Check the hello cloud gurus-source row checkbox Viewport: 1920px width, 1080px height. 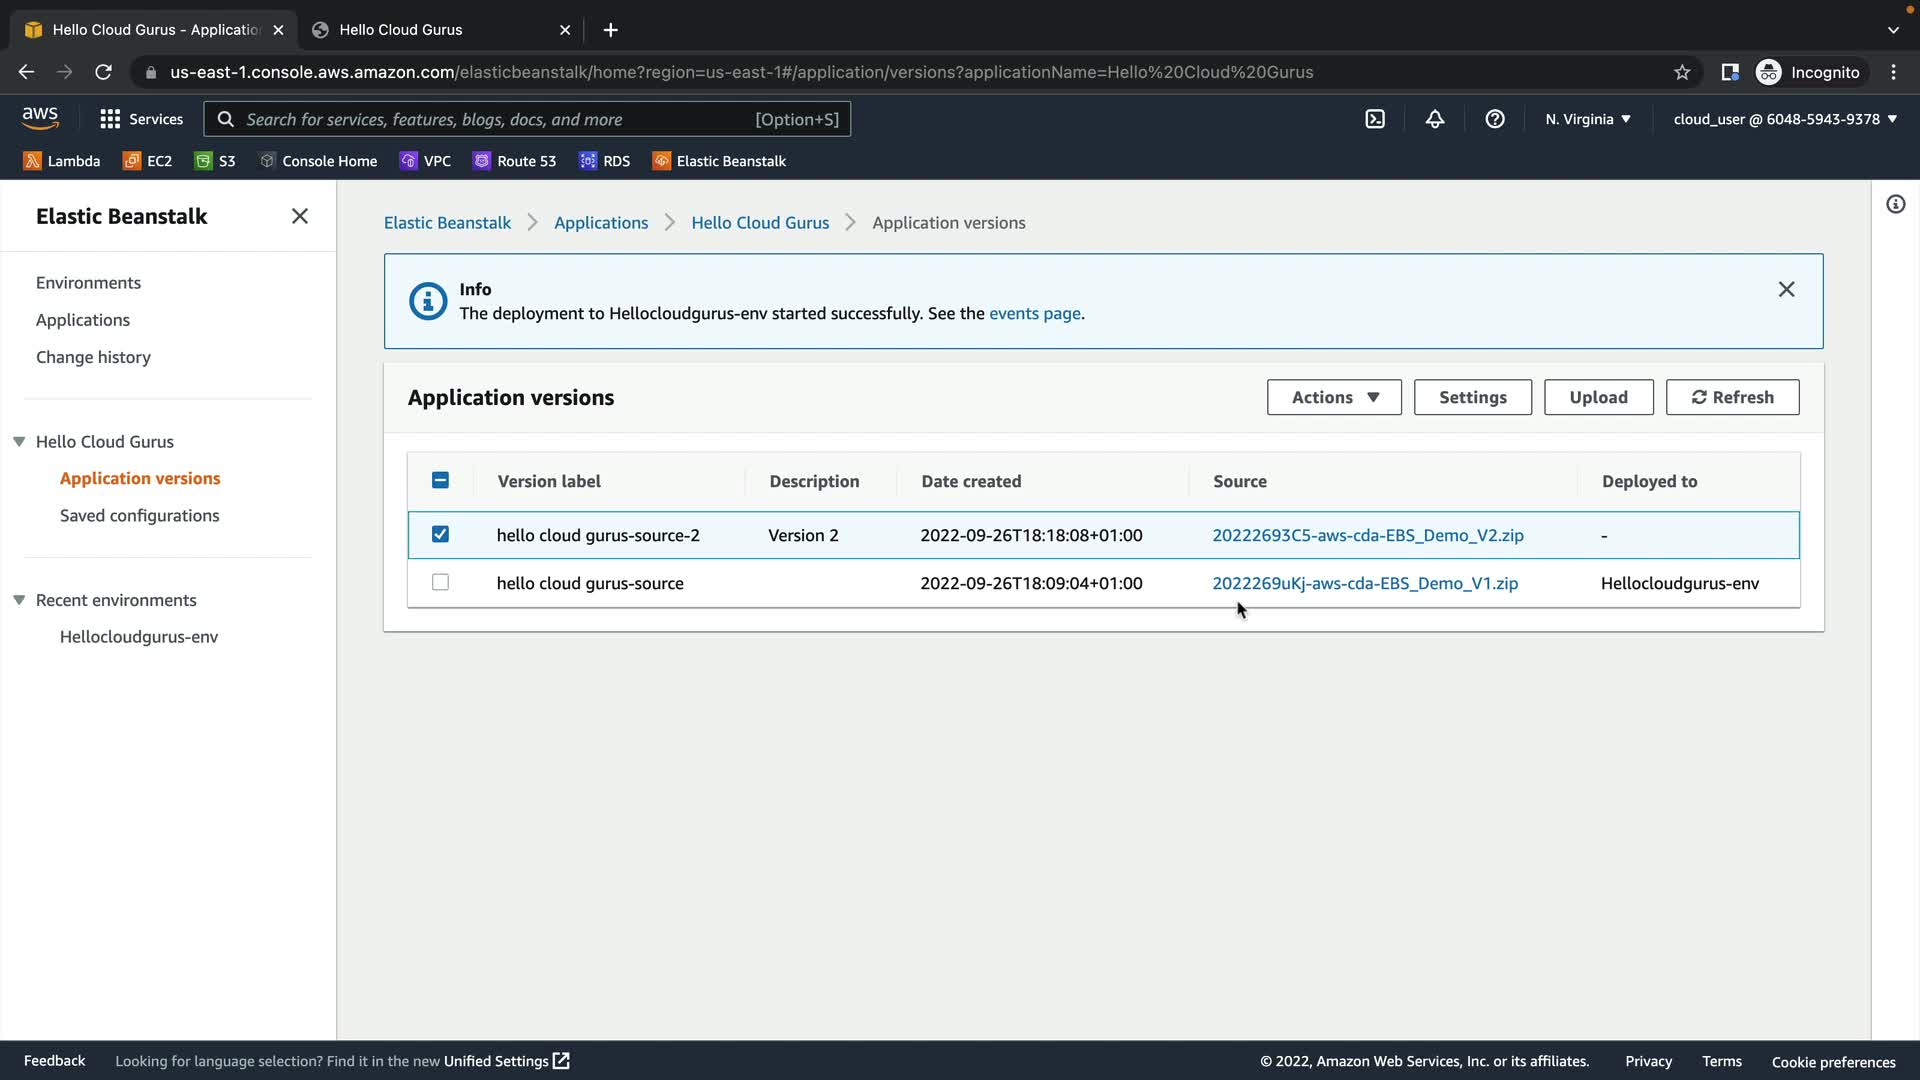tap(440, 582)
